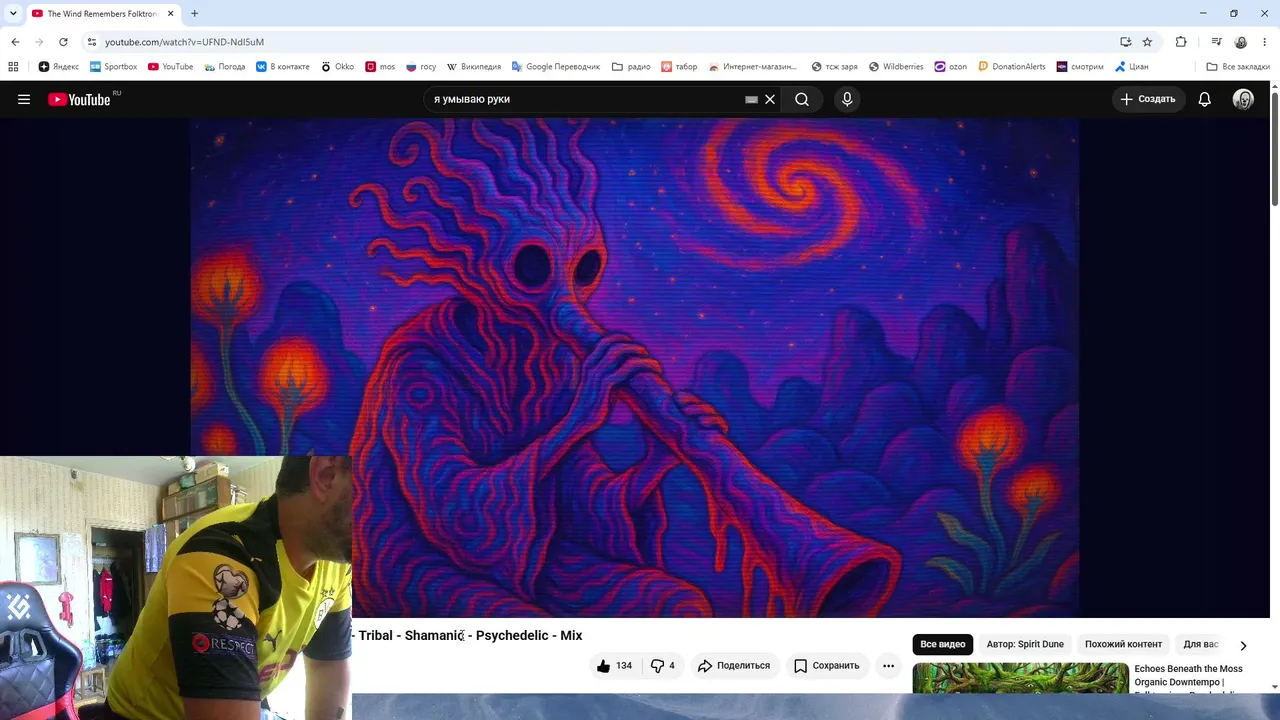This screenshot has height=720, width=1280.
Task: Open the Циан bookmark
Action: [1132, 67]
